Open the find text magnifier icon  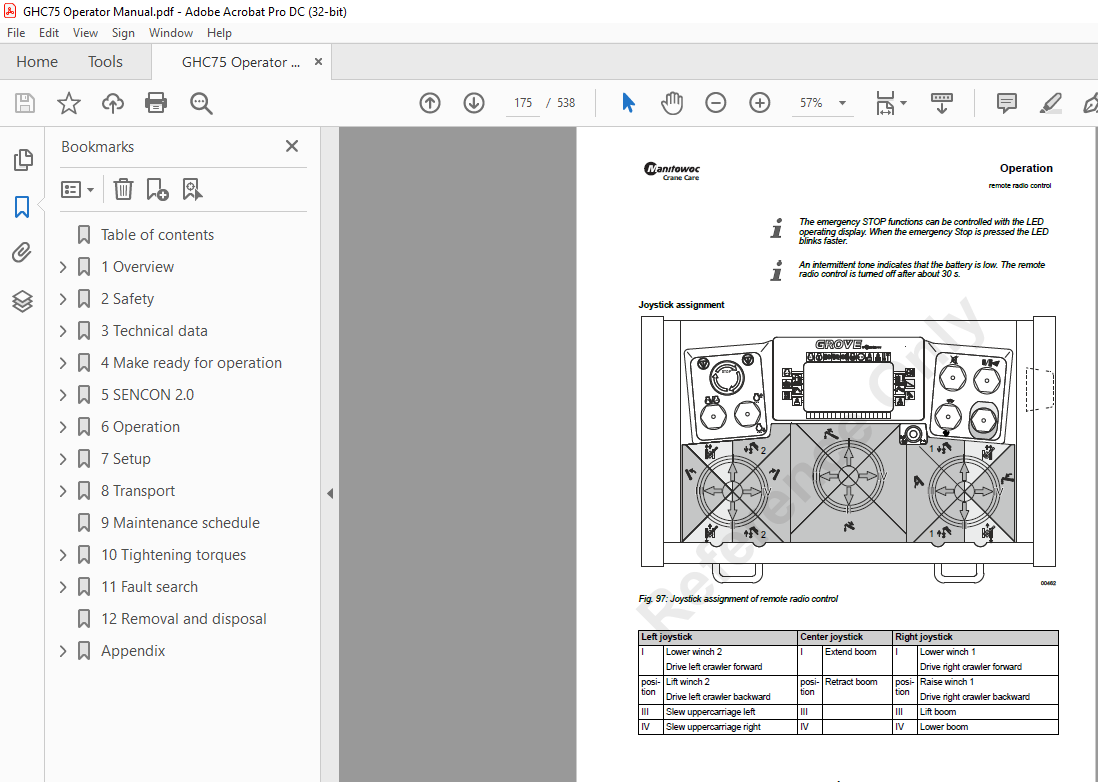pos(201,103)
